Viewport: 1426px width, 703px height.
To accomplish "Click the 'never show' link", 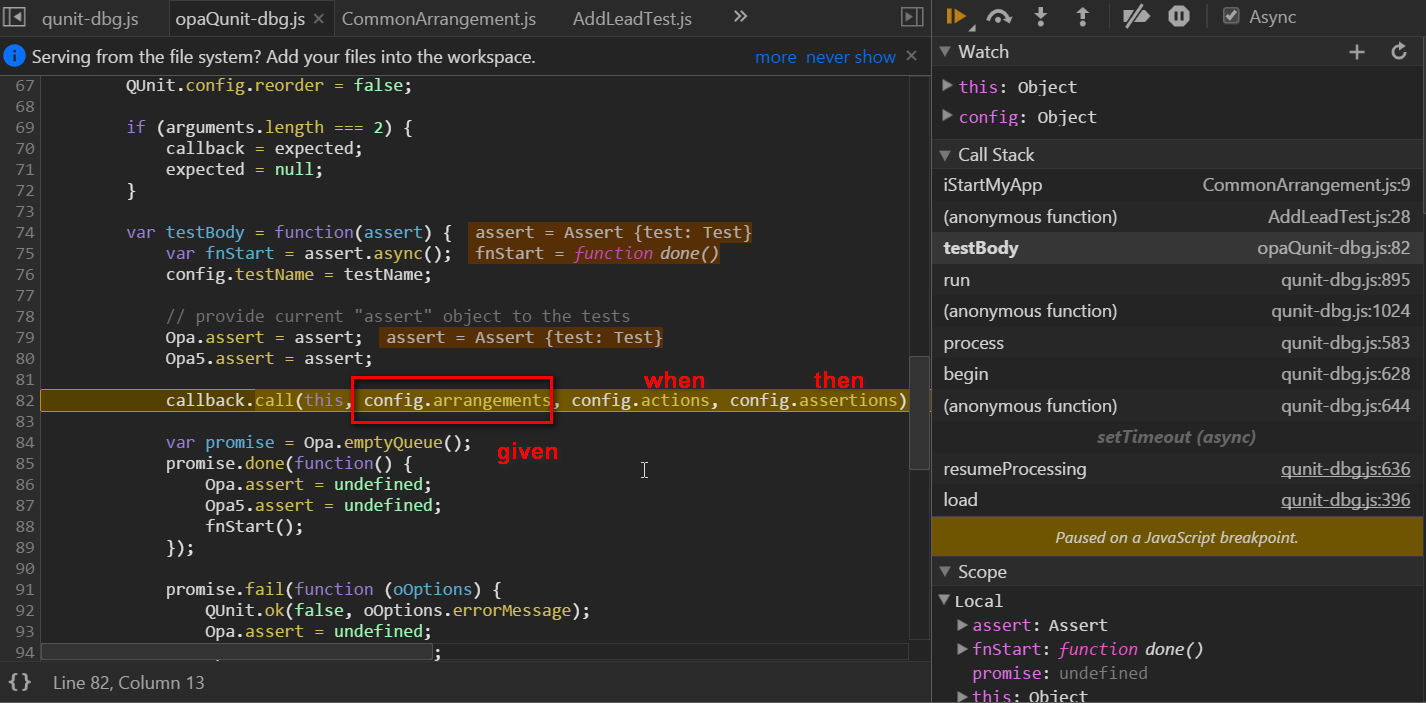I will pos(851,57).
